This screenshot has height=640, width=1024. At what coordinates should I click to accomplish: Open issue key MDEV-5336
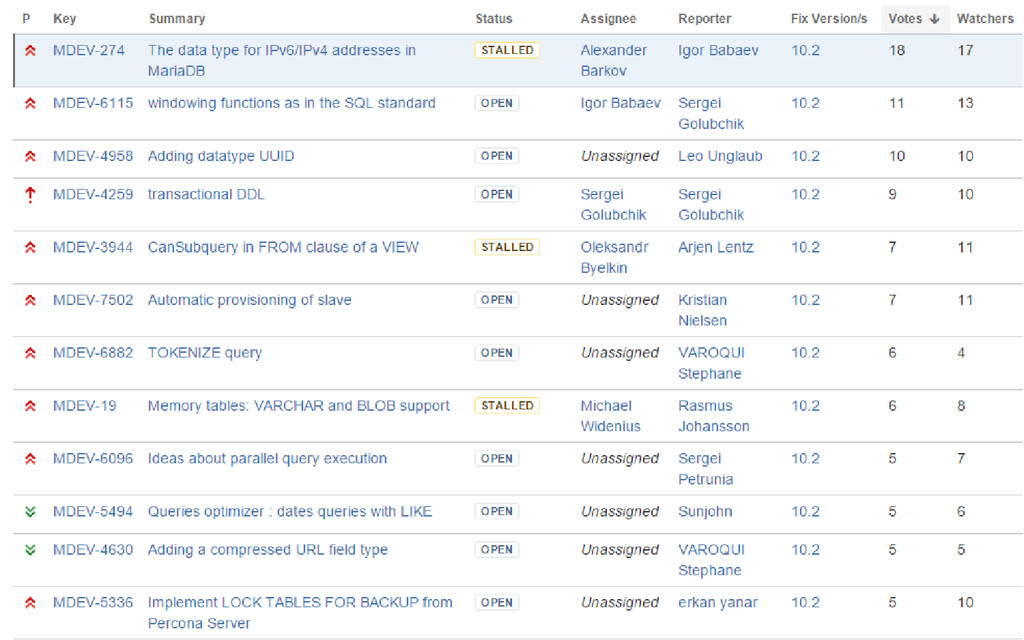[x=93, y=603]
